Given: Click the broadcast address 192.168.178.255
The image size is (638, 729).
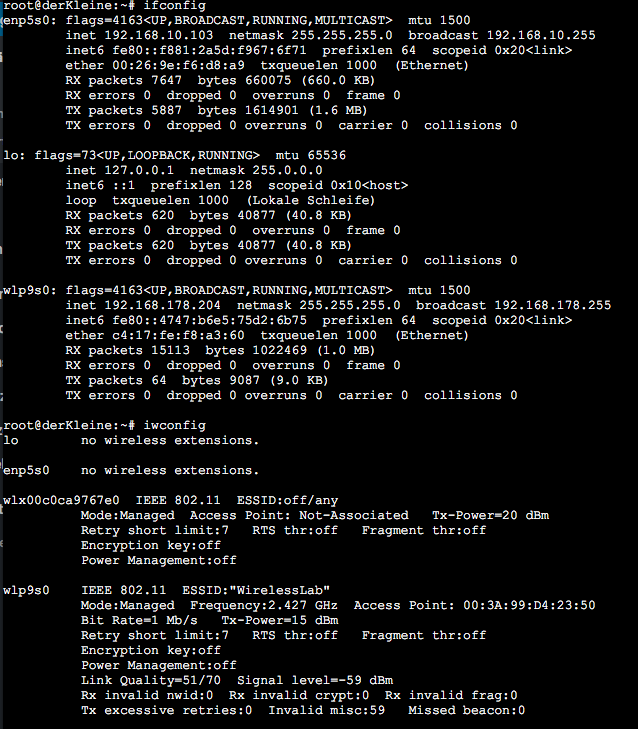Looking at the screenshot, I should coord(552,305).
